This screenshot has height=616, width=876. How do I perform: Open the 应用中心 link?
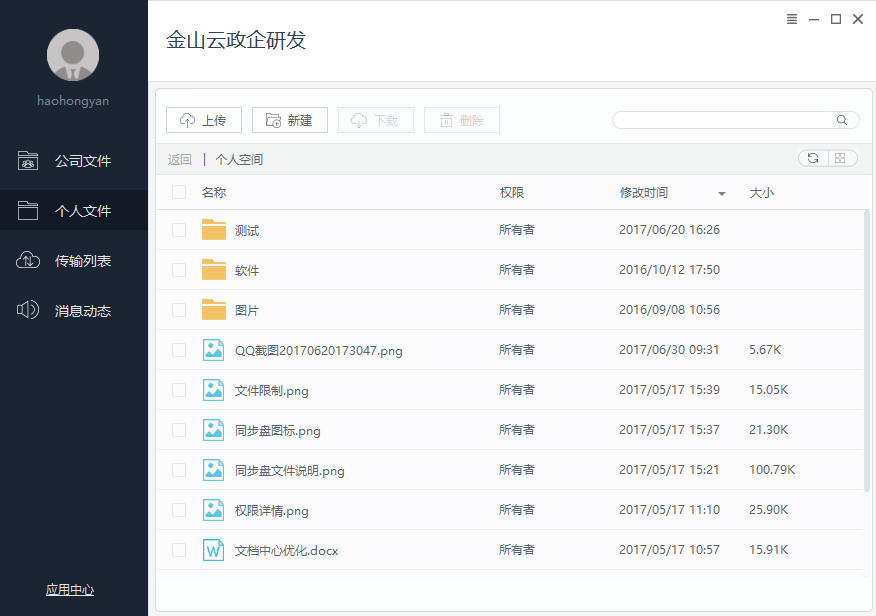point(70,590)
